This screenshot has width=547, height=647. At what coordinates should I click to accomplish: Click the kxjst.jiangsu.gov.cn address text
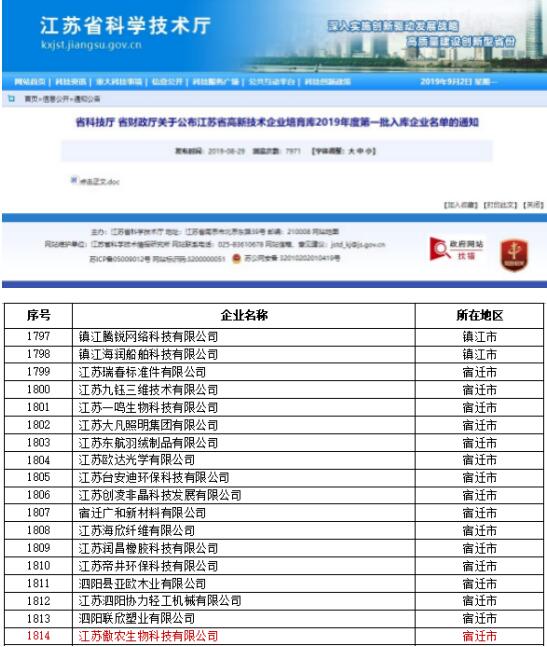point(91,45)
